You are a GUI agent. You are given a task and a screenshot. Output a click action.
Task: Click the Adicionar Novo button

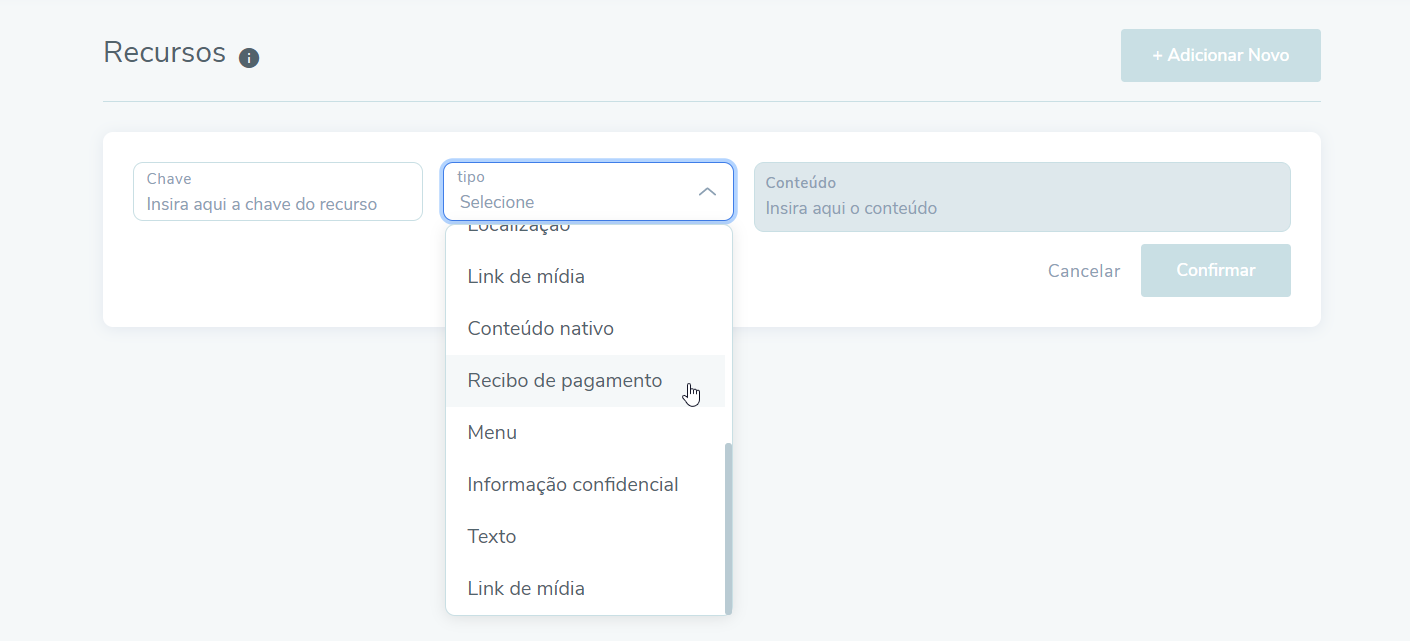pyautogui.click(x=1220, y=55)
